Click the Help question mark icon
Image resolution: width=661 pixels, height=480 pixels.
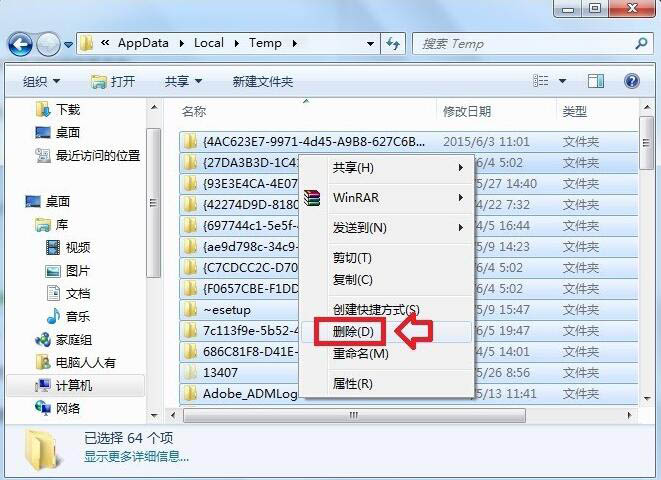pos(631,81)
